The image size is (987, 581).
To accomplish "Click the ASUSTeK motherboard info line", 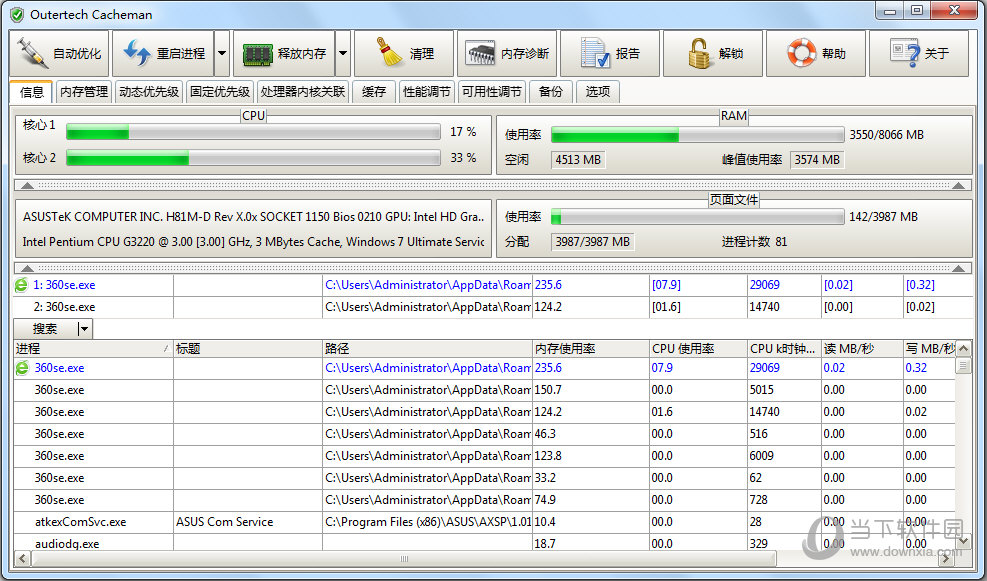I will 253,217.
